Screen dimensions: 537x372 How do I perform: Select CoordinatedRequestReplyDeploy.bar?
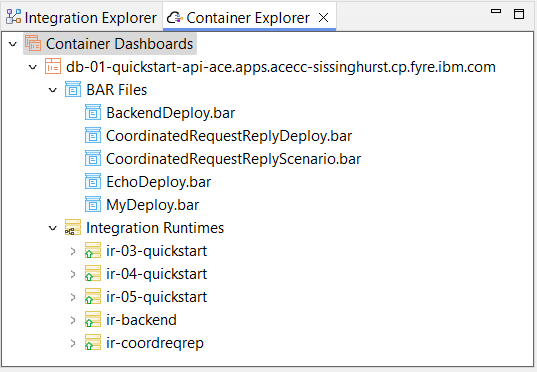click(x=229, y=136)
